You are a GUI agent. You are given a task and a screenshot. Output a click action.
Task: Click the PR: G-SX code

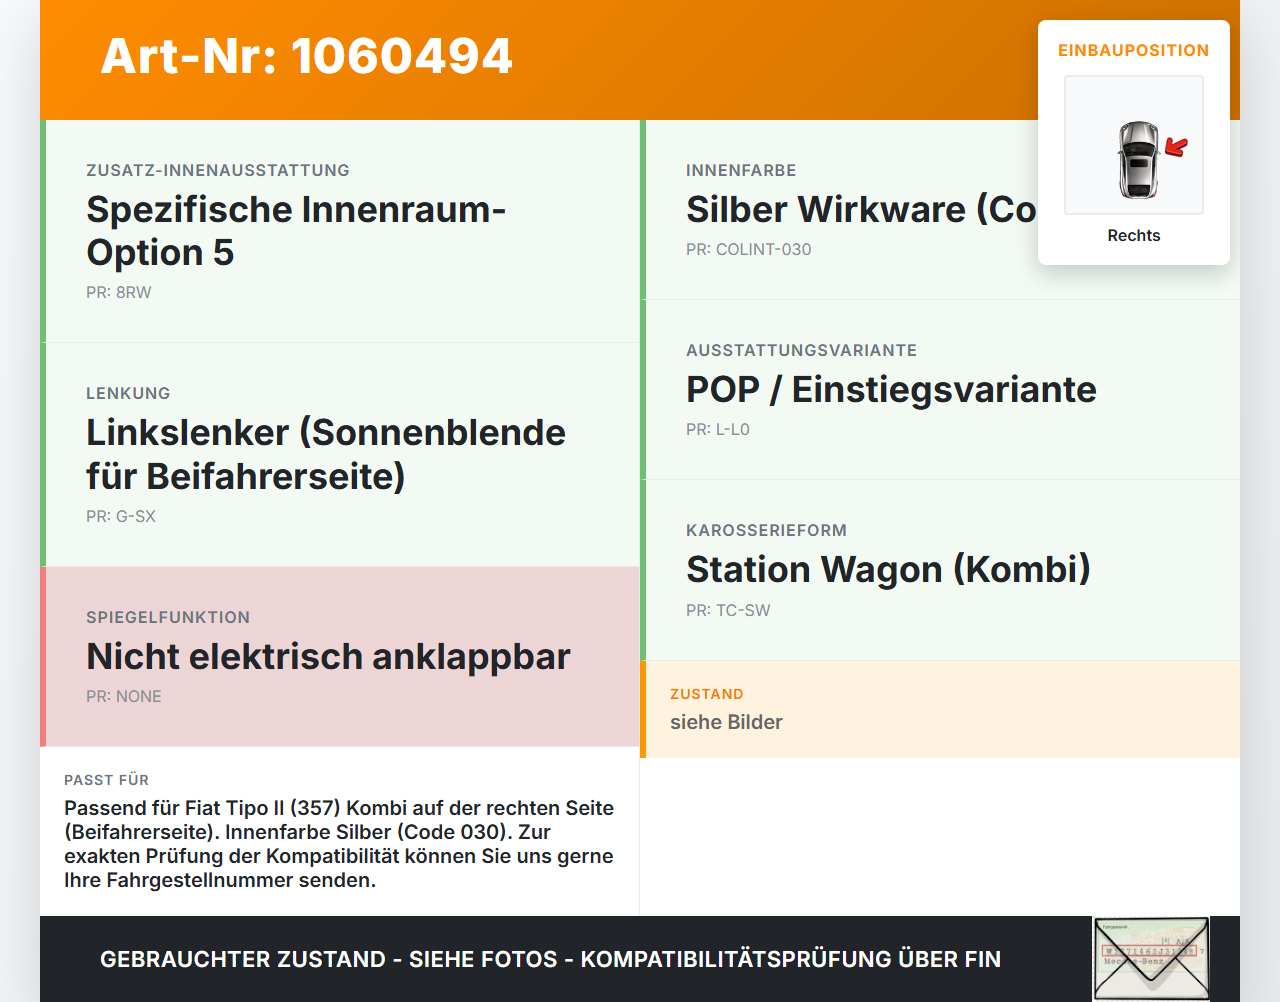(121, 516)
